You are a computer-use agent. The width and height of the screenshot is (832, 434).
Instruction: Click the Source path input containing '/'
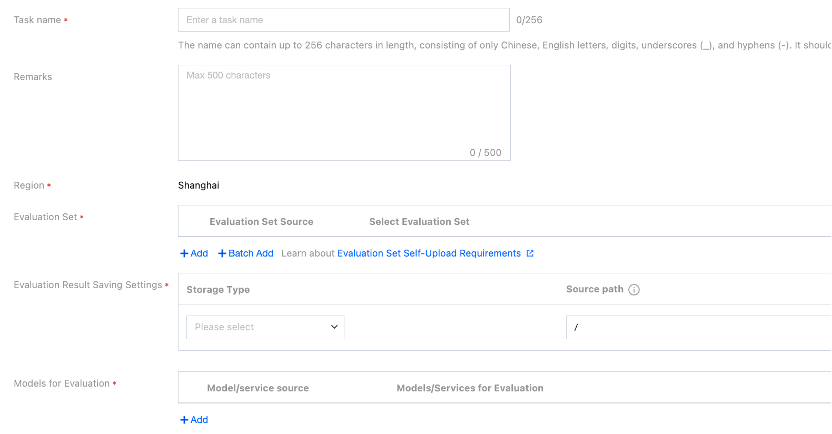(700, 327)
